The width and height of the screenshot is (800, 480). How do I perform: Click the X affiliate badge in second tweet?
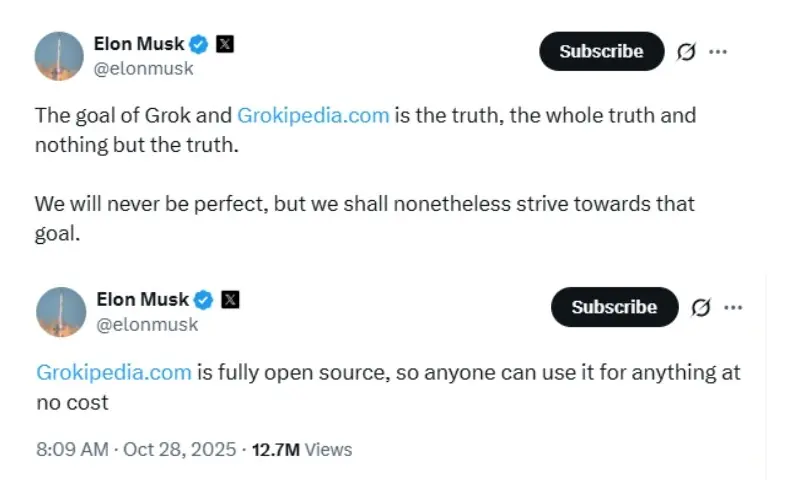[229, 299]
